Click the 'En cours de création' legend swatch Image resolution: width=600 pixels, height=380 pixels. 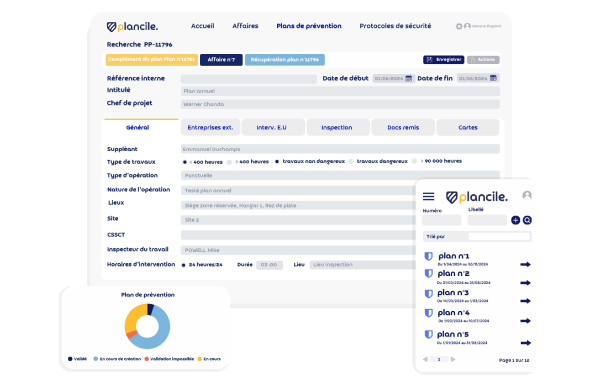point(96,359)
